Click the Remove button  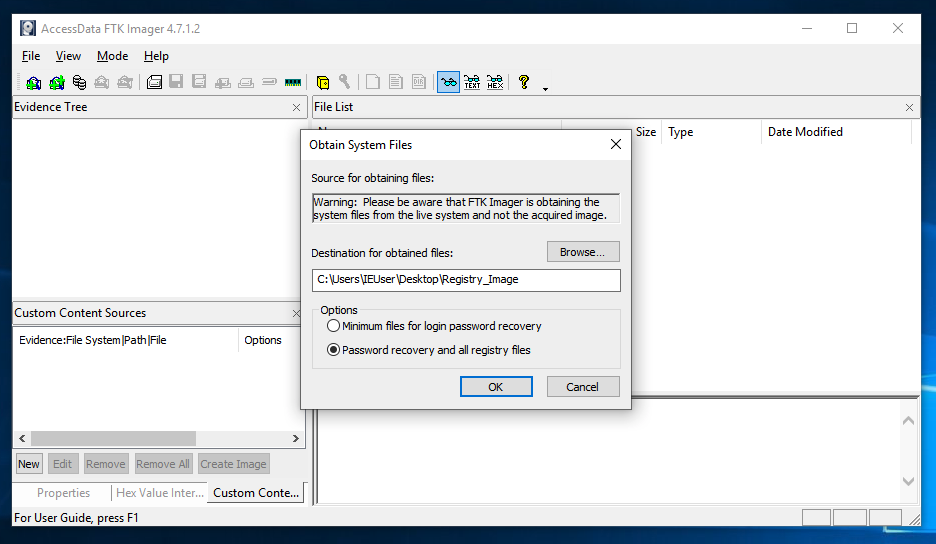(x=106, y=464)
